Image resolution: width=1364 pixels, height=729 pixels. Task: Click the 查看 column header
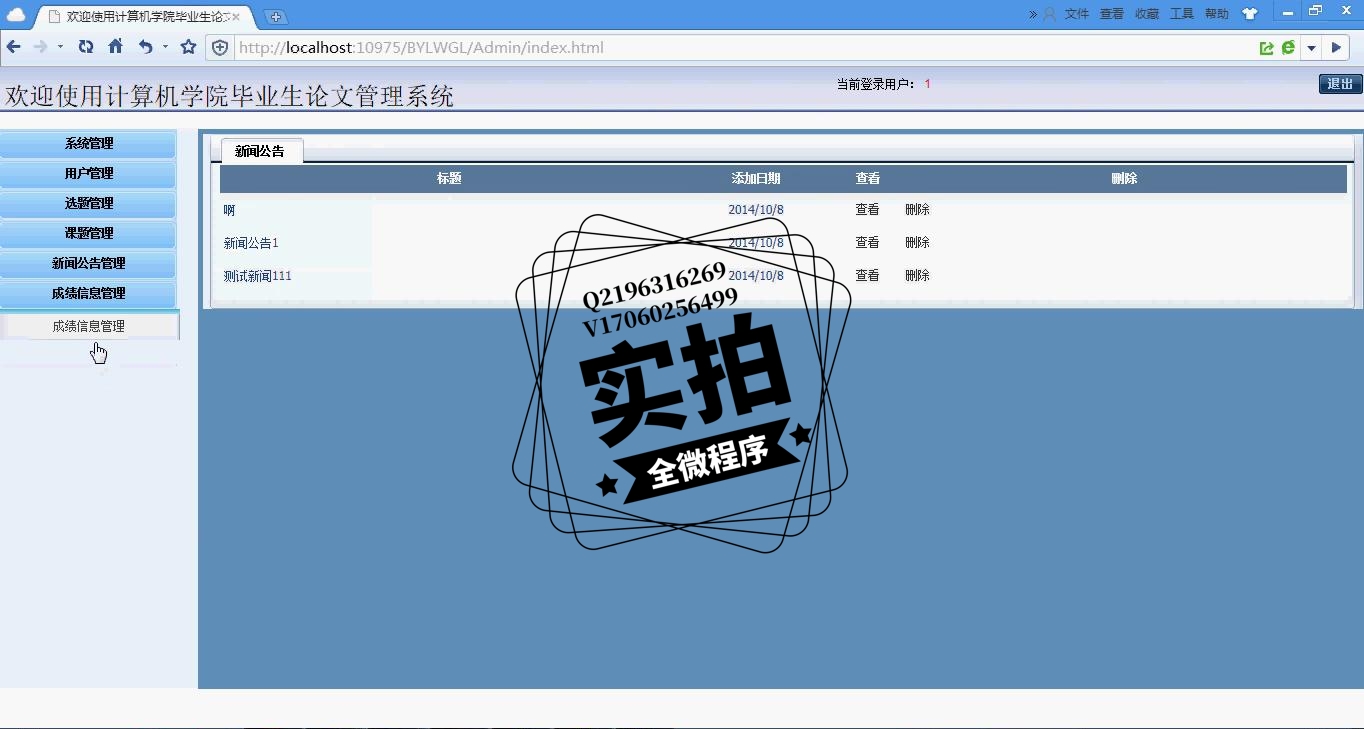[x=868, y=179]
